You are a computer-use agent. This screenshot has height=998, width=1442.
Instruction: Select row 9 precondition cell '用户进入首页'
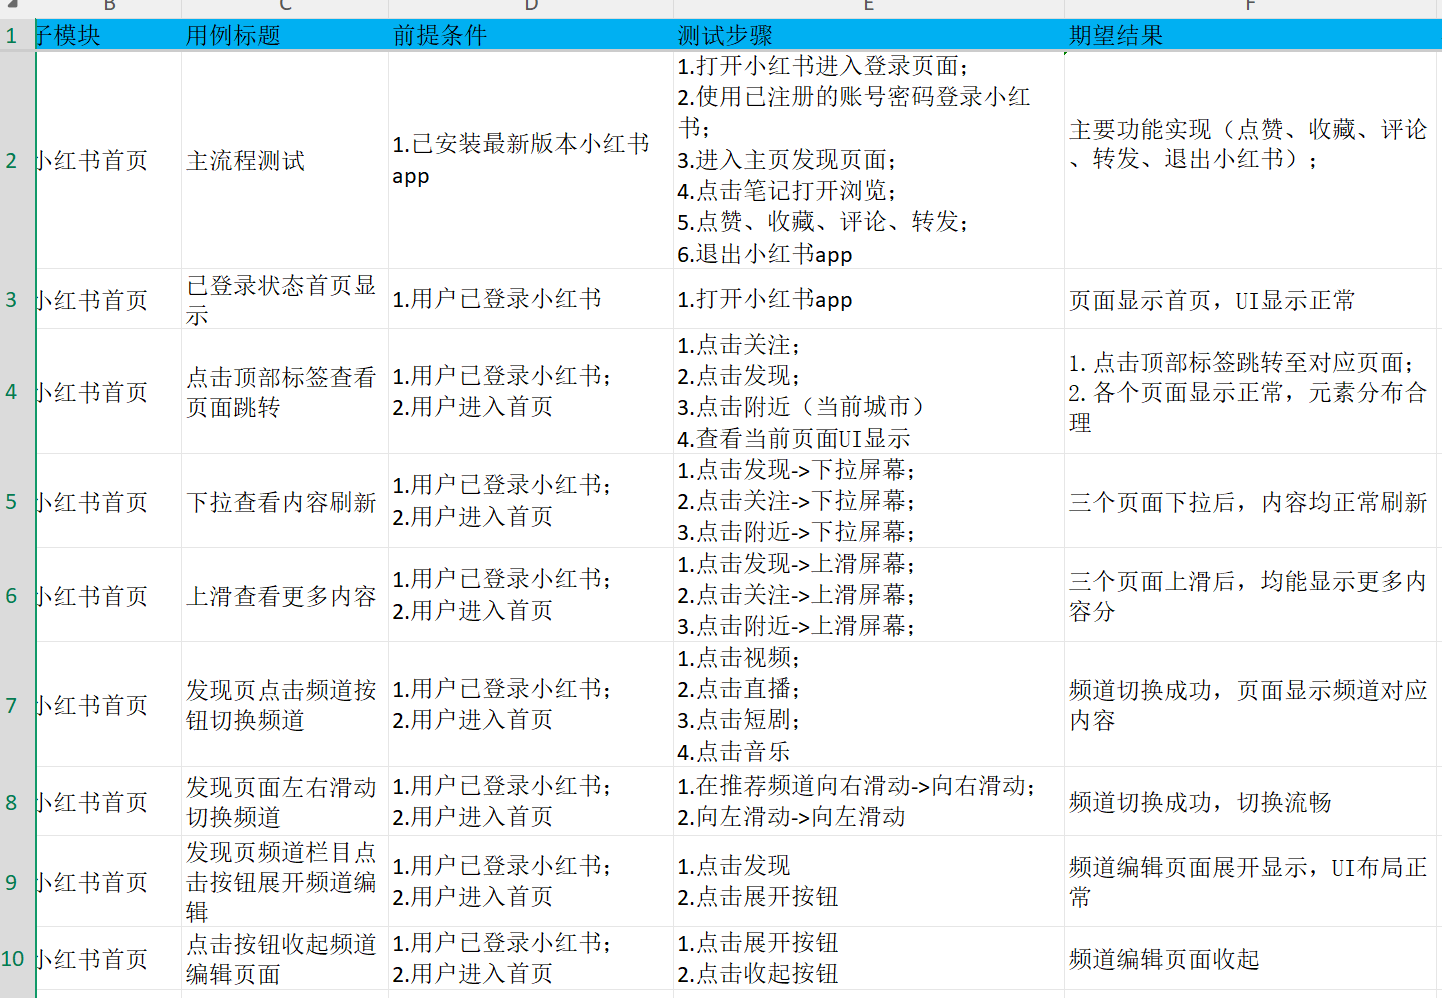coord(530,882)
